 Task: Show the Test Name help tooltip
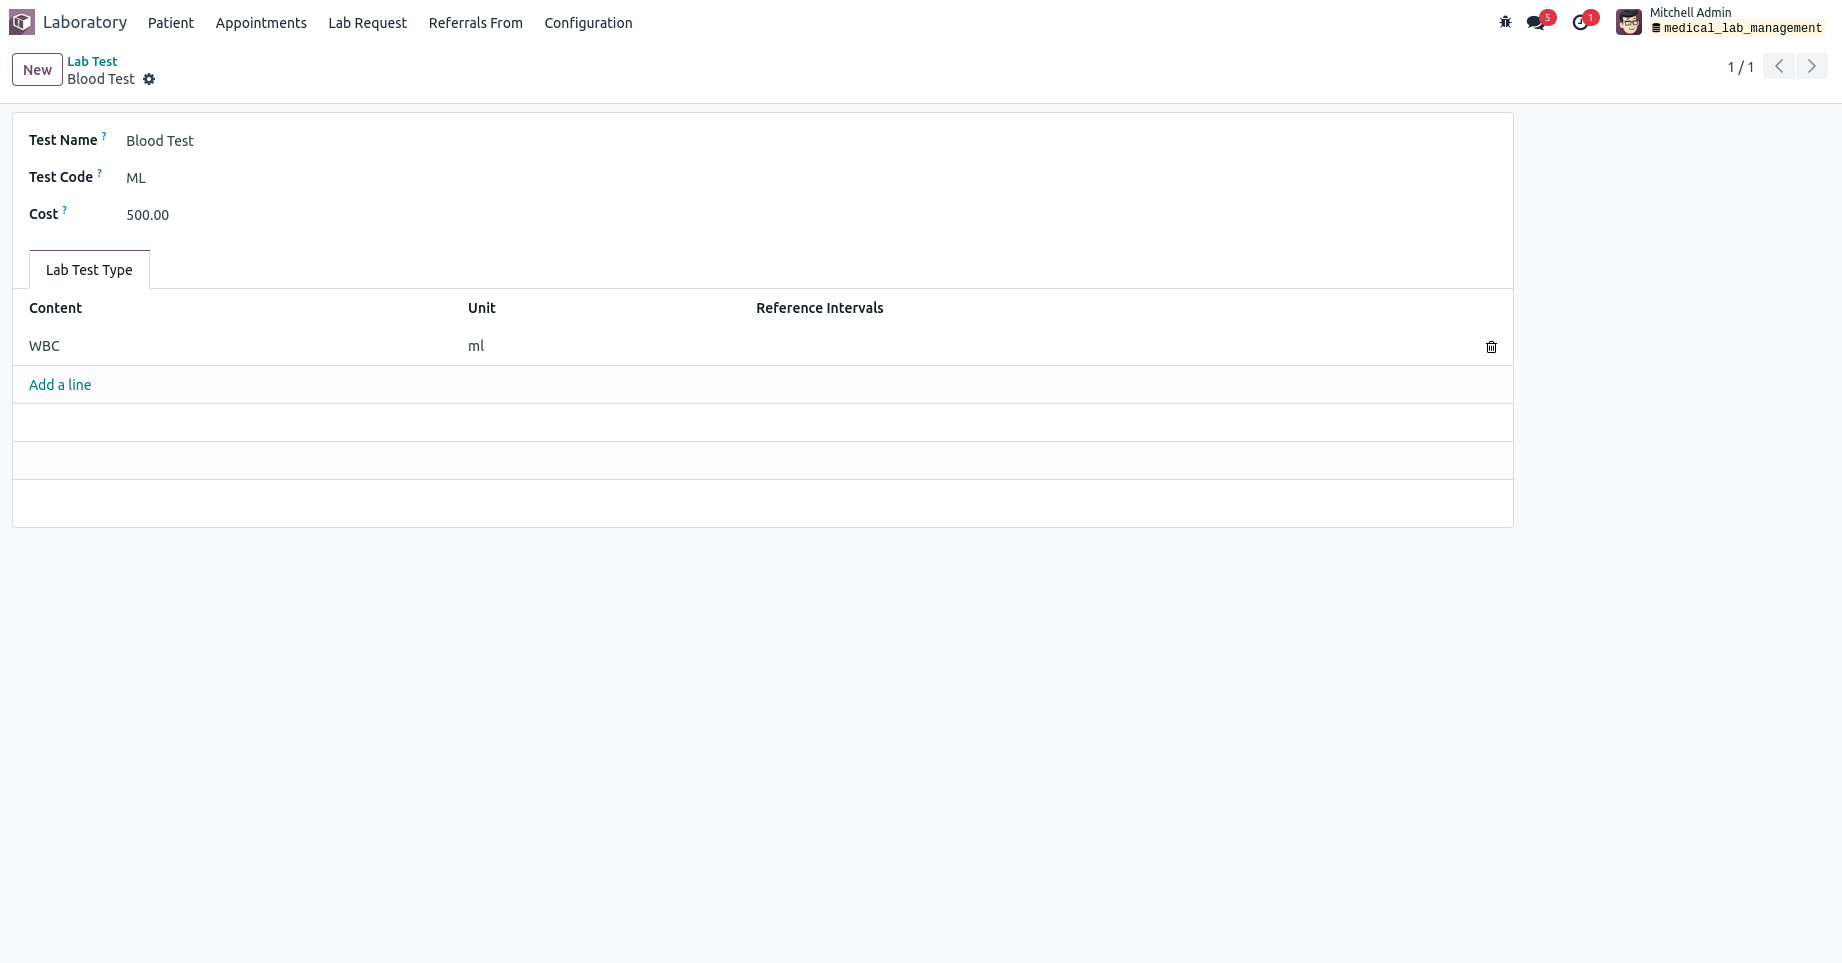(104, 135)
